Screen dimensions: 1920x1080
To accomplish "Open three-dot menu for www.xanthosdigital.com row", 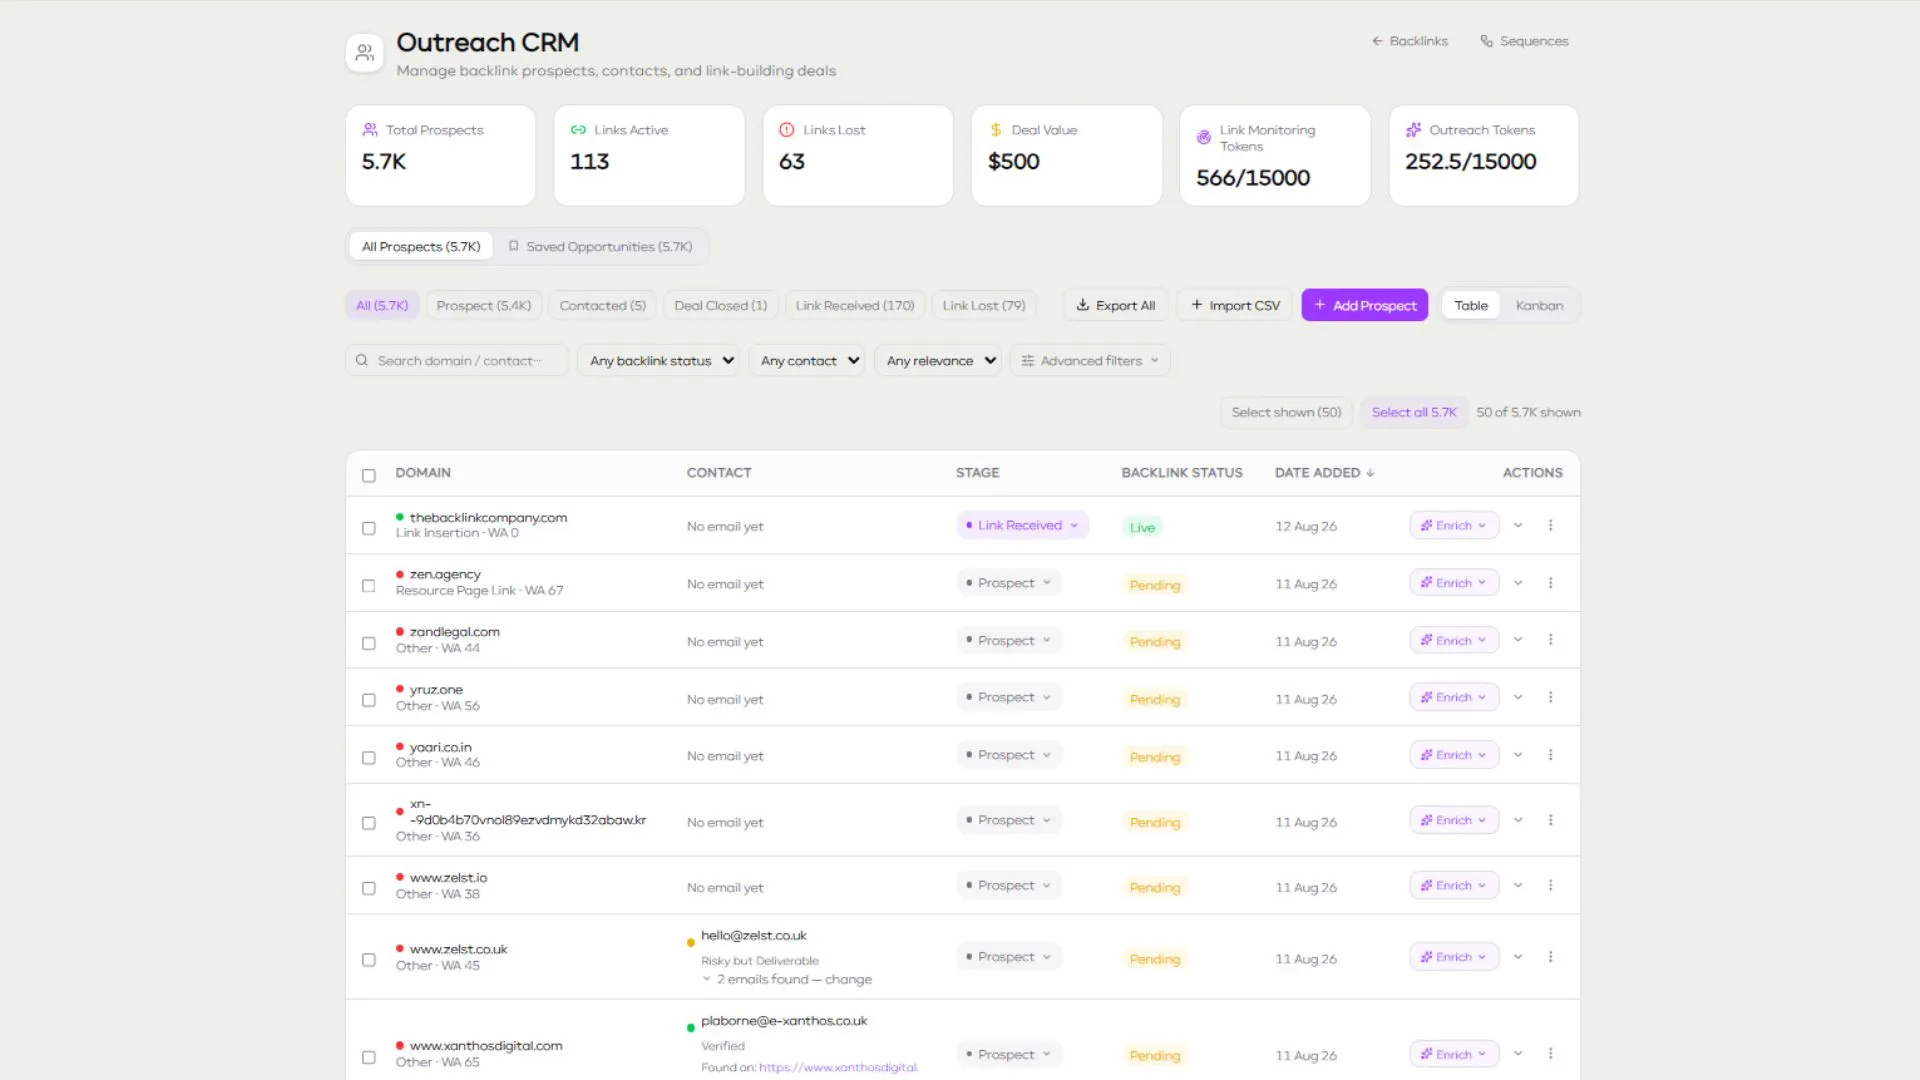I will click(x=1551, y=1054).
